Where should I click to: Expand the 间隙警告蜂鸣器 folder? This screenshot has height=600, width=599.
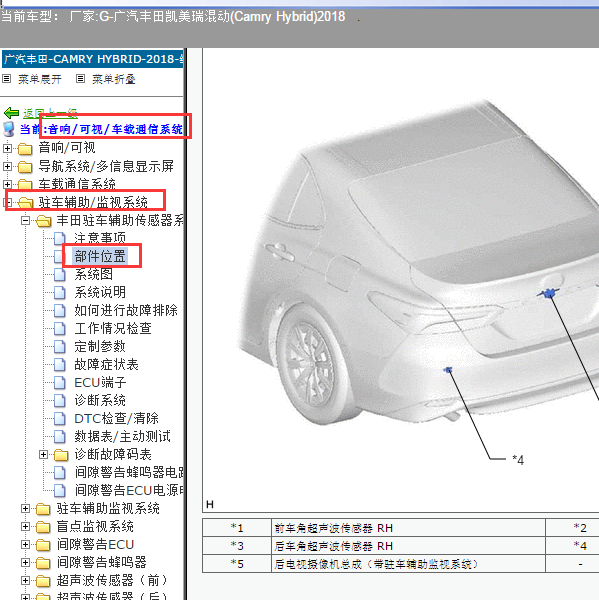(x=25, y=562)
